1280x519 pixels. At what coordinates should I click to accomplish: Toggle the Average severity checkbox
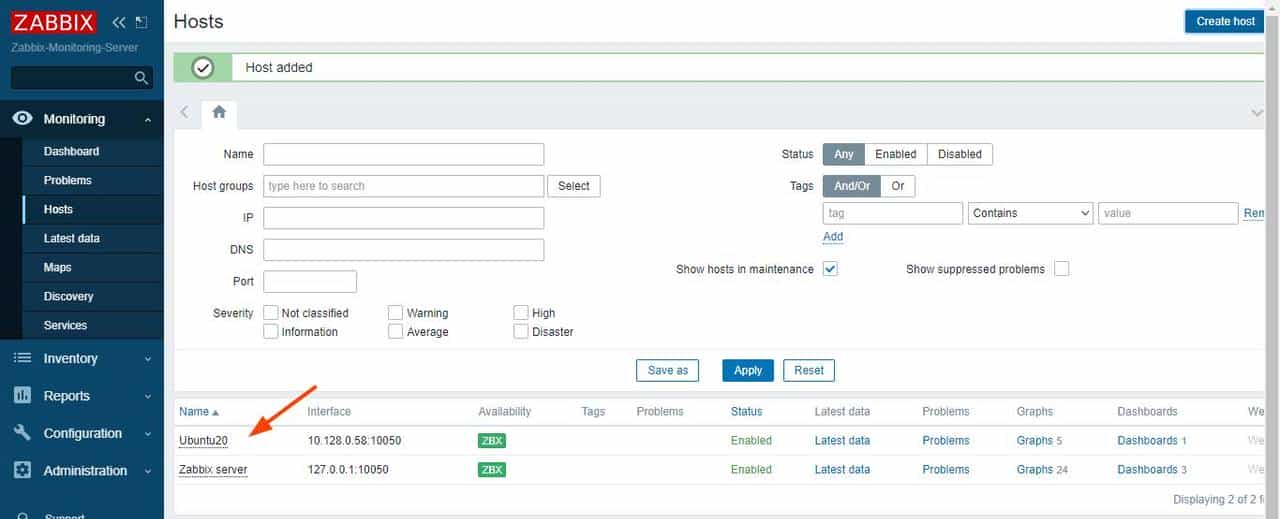point(396,332)
